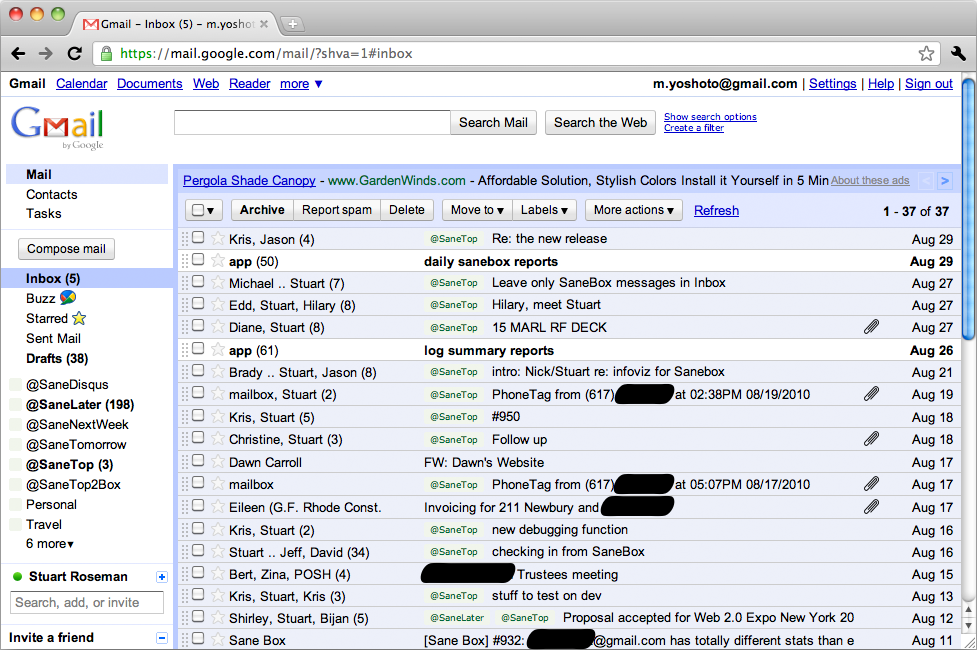
Task: Open Documents from the top bar
Action: (x=150, y=84)
